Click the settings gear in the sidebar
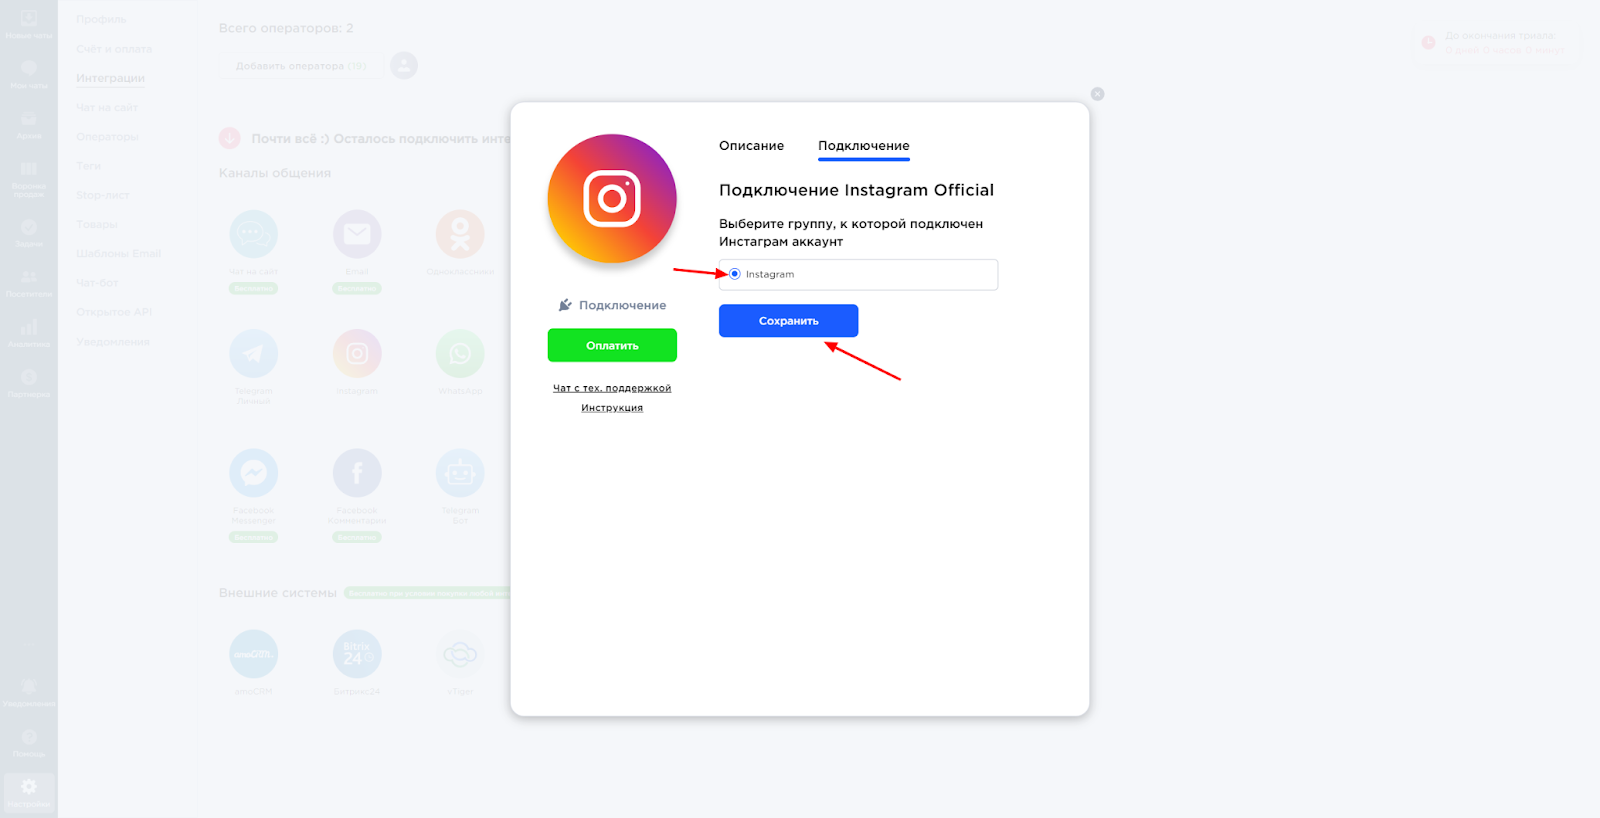This screenshot has height=818, width=1600. point(29,787)
